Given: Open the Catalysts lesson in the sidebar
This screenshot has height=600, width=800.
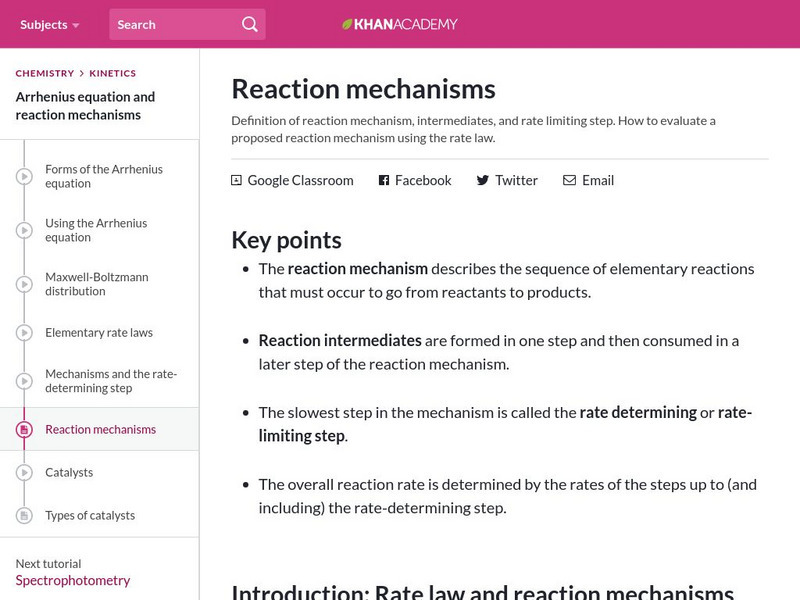Looking at the screenshot, I should click(68, 472).
